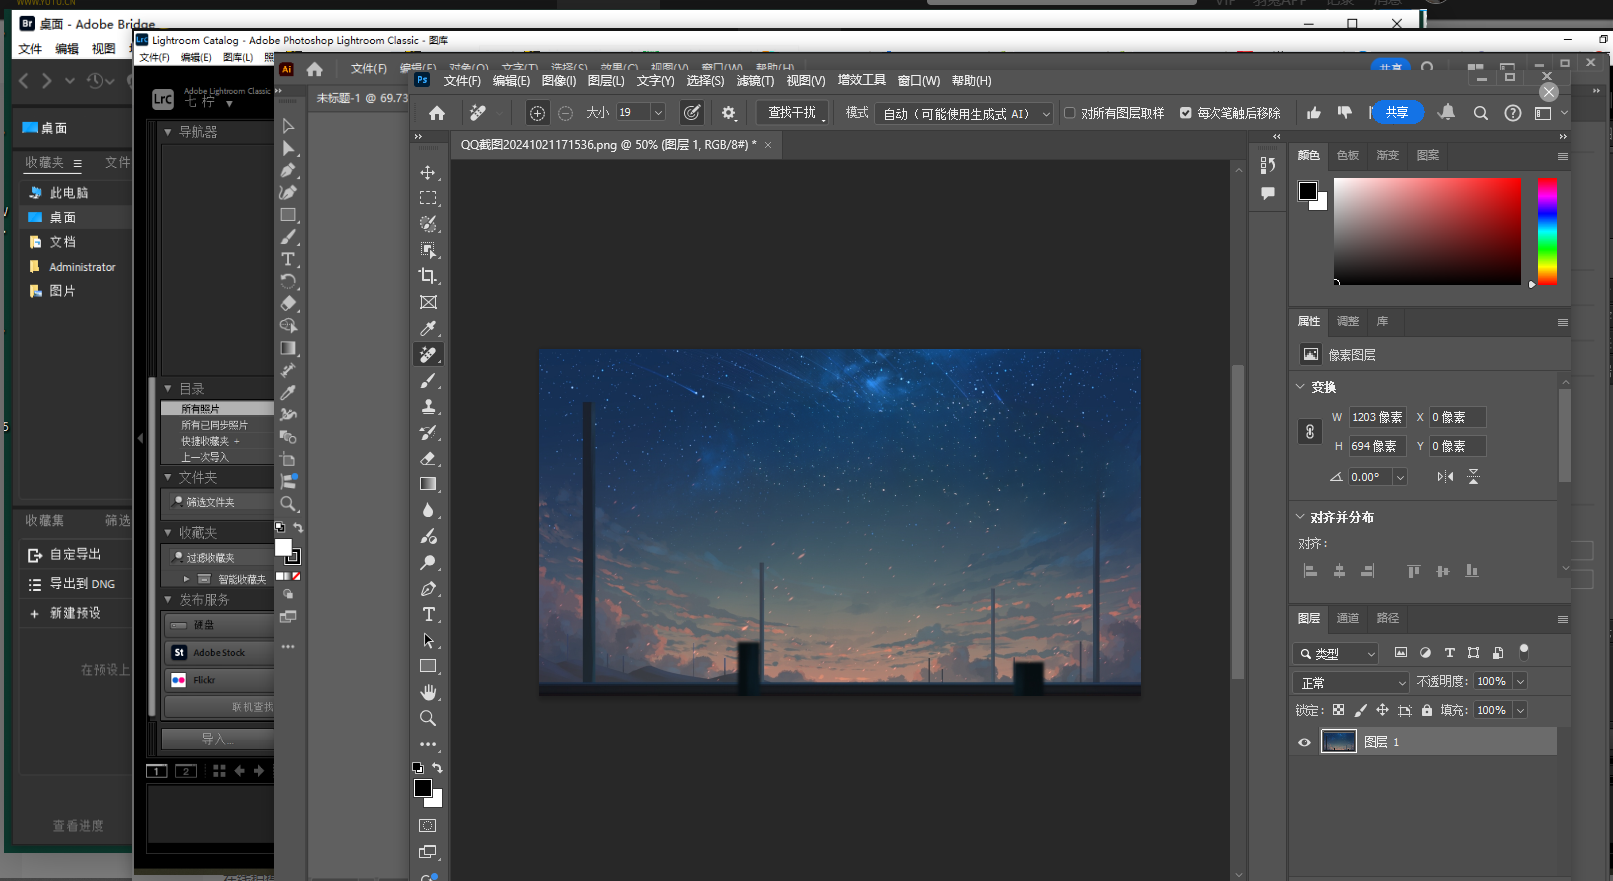
Task: Open Photoshop 图像(I) menu
Action: click(x=559, y=81)
